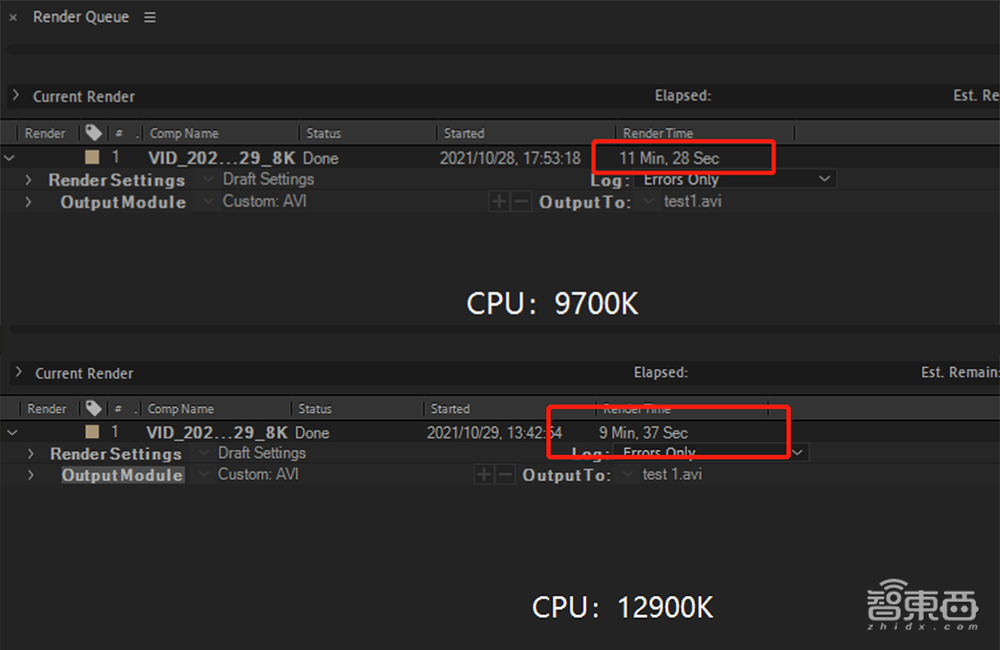Click the top Comp Name column header
The image size is (1000, 650).
[x=184, y=133]
